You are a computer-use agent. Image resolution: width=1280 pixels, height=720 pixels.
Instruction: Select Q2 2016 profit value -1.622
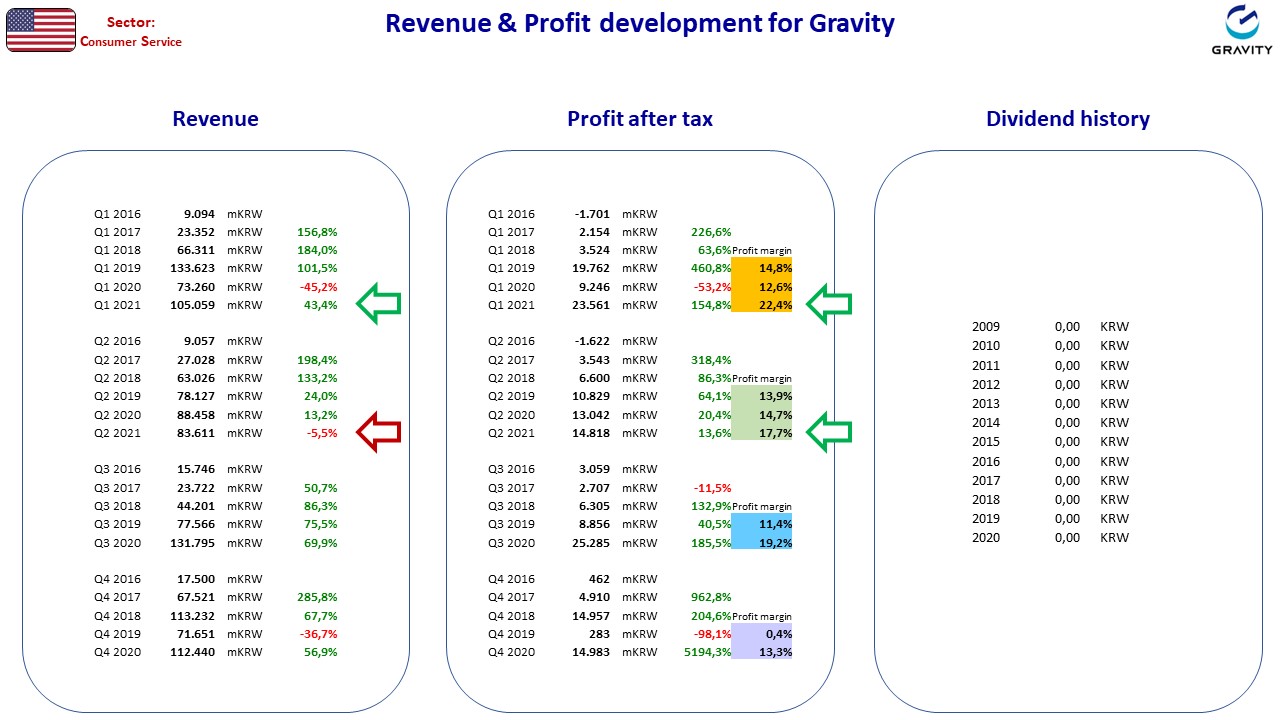592,341
